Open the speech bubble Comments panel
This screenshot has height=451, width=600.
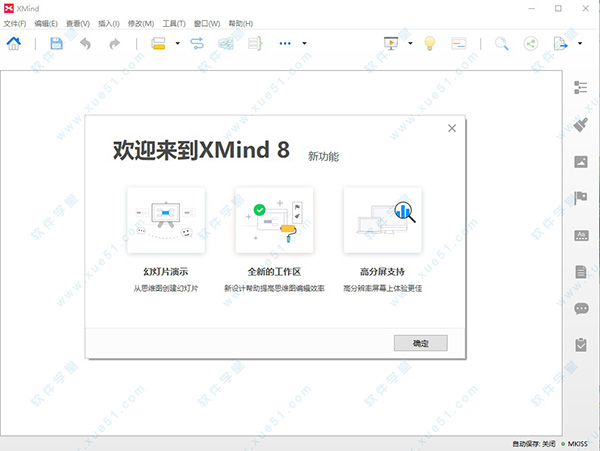pyautogui.click(x=580, y=308)
